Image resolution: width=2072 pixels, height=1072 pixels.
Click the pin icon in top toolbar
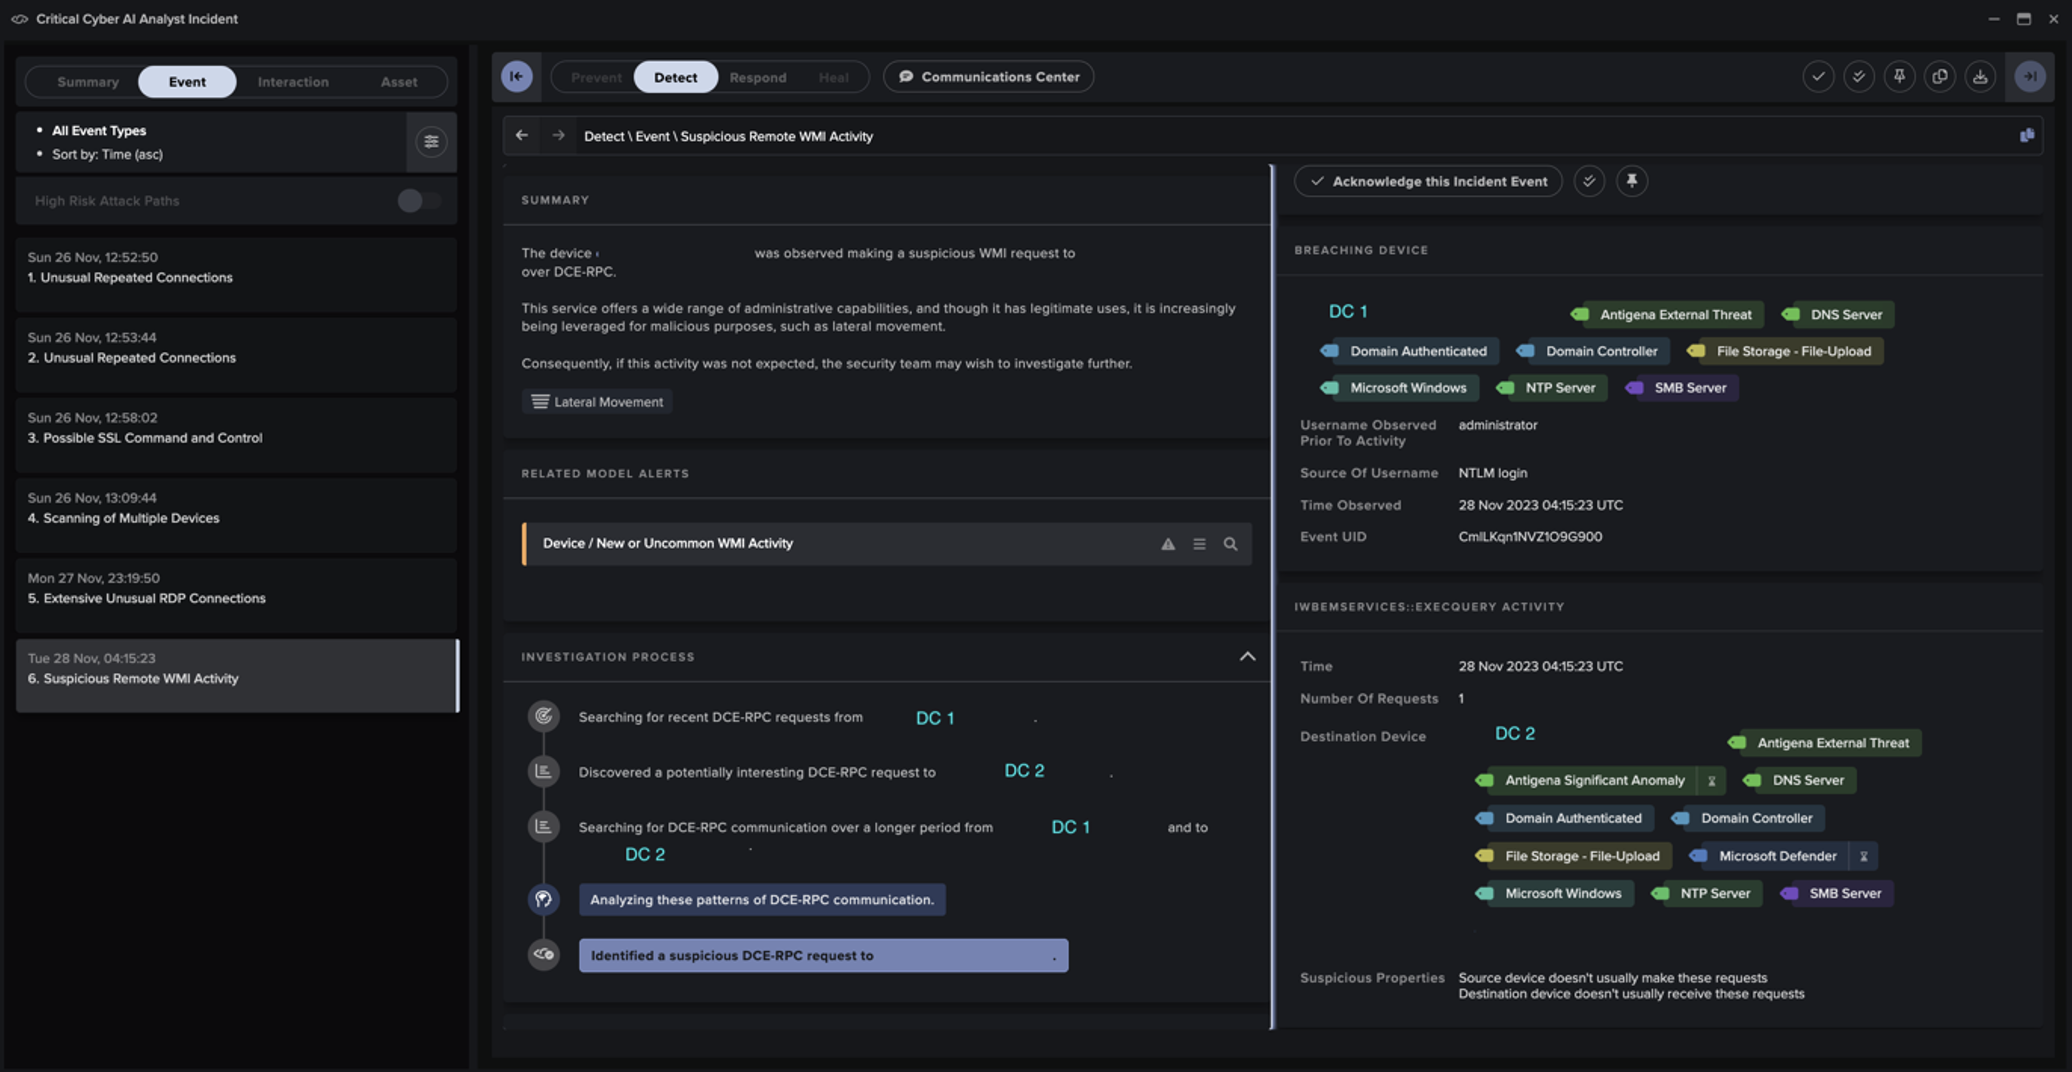(x=1899, y=77)
